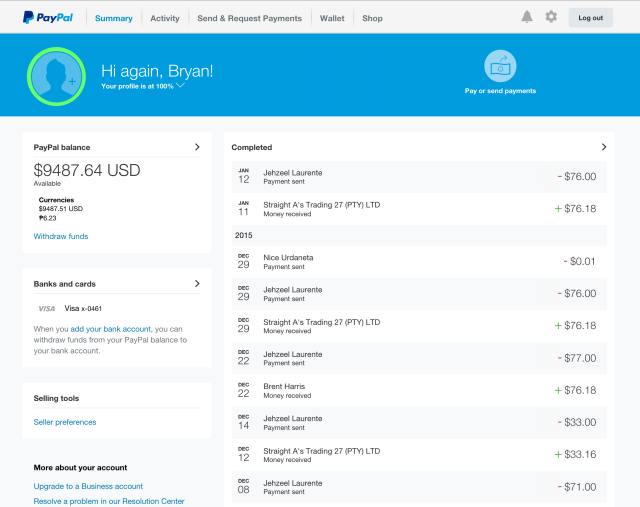The image size is (640, 507).
Task: Open Dec 14 Jehzeel Laurente payment
Action: click(419, 422)
